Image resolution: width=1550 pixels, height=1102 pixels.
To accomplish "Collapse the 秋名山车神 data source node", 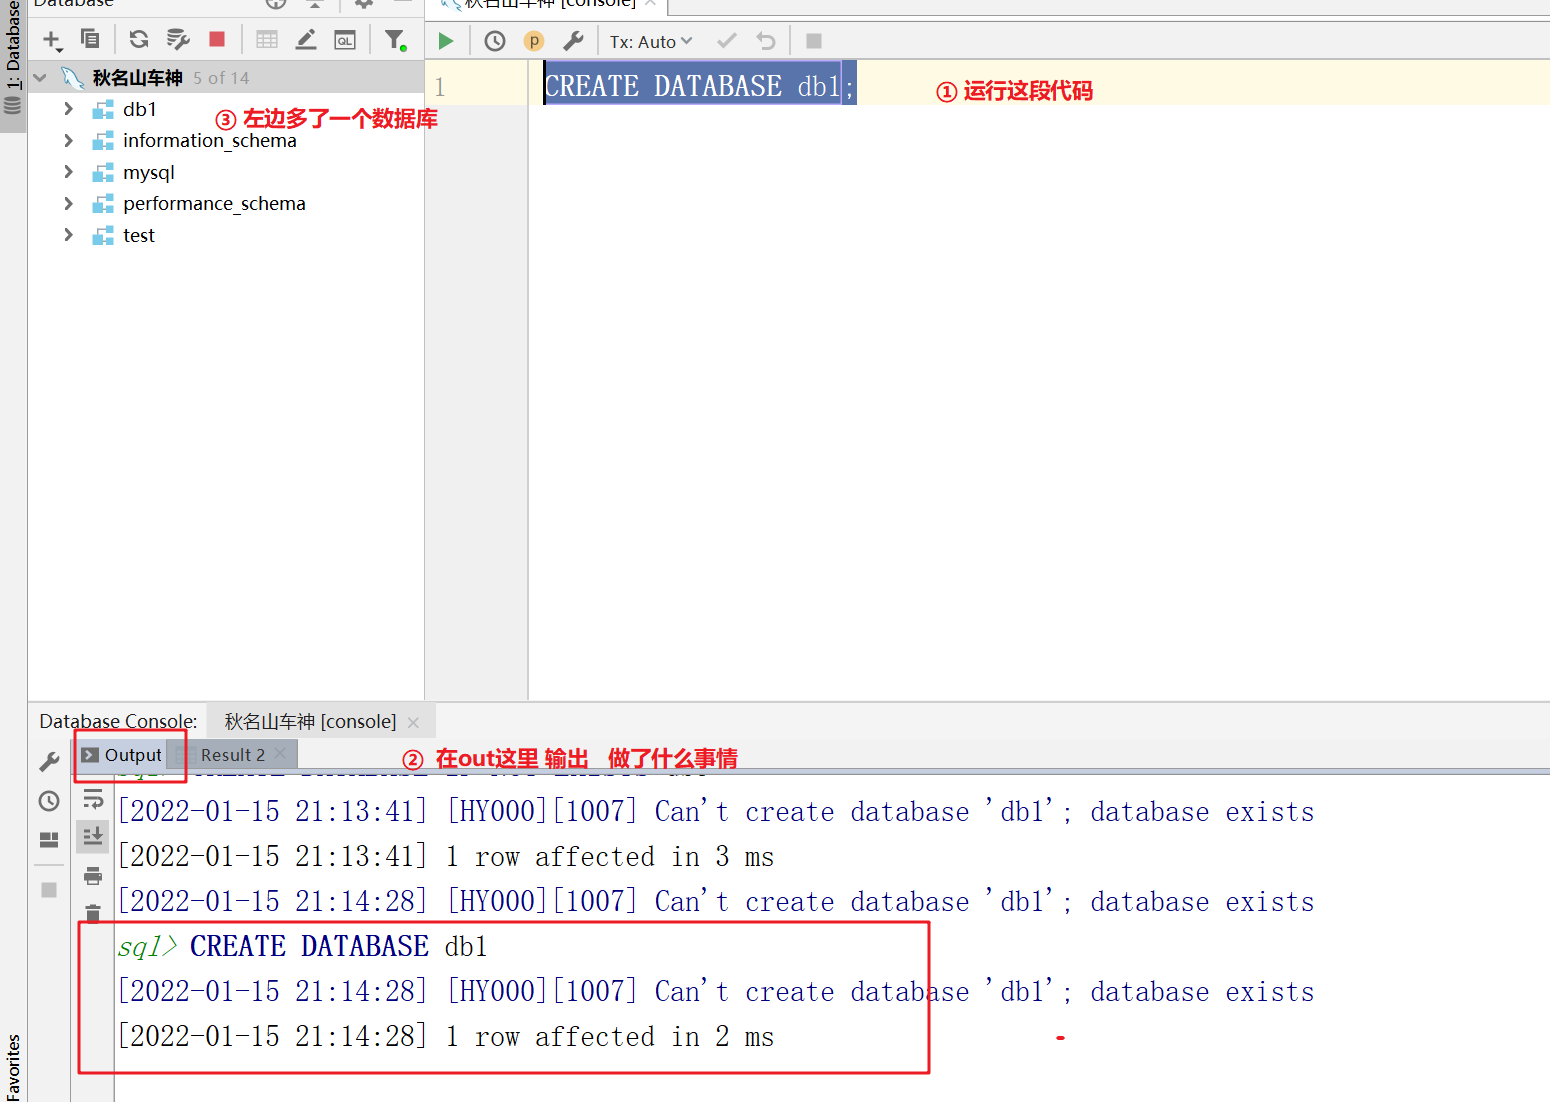I will (40, 77).
